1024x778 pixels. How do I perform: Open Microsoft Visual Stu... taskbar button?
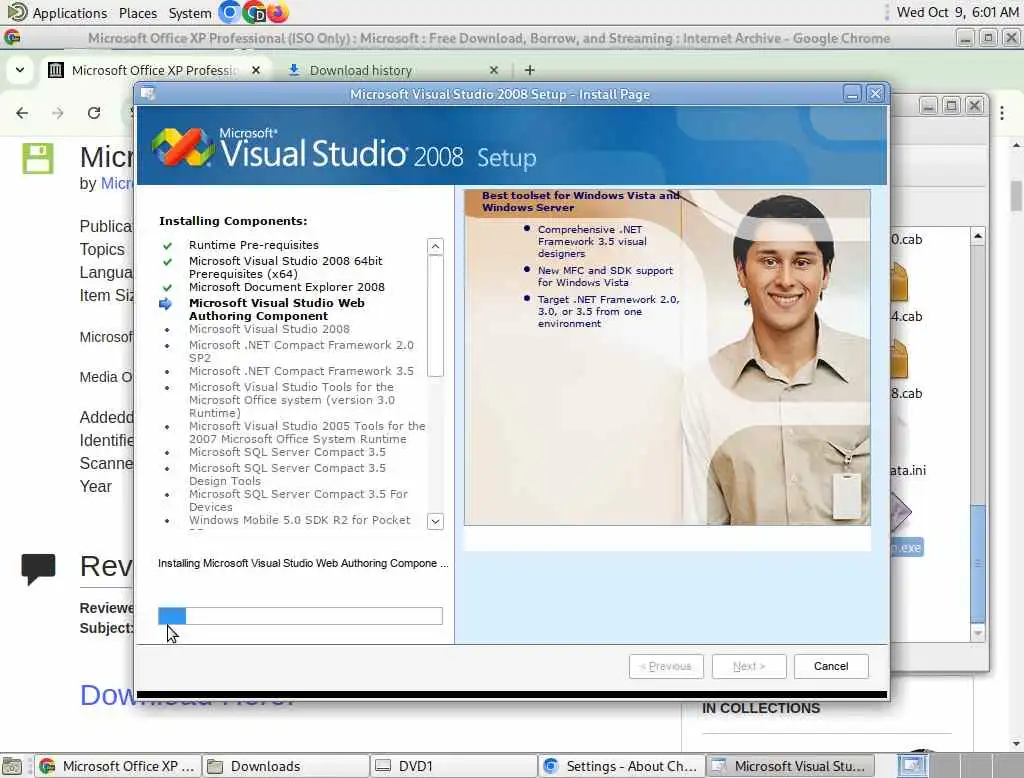(789, 766)
